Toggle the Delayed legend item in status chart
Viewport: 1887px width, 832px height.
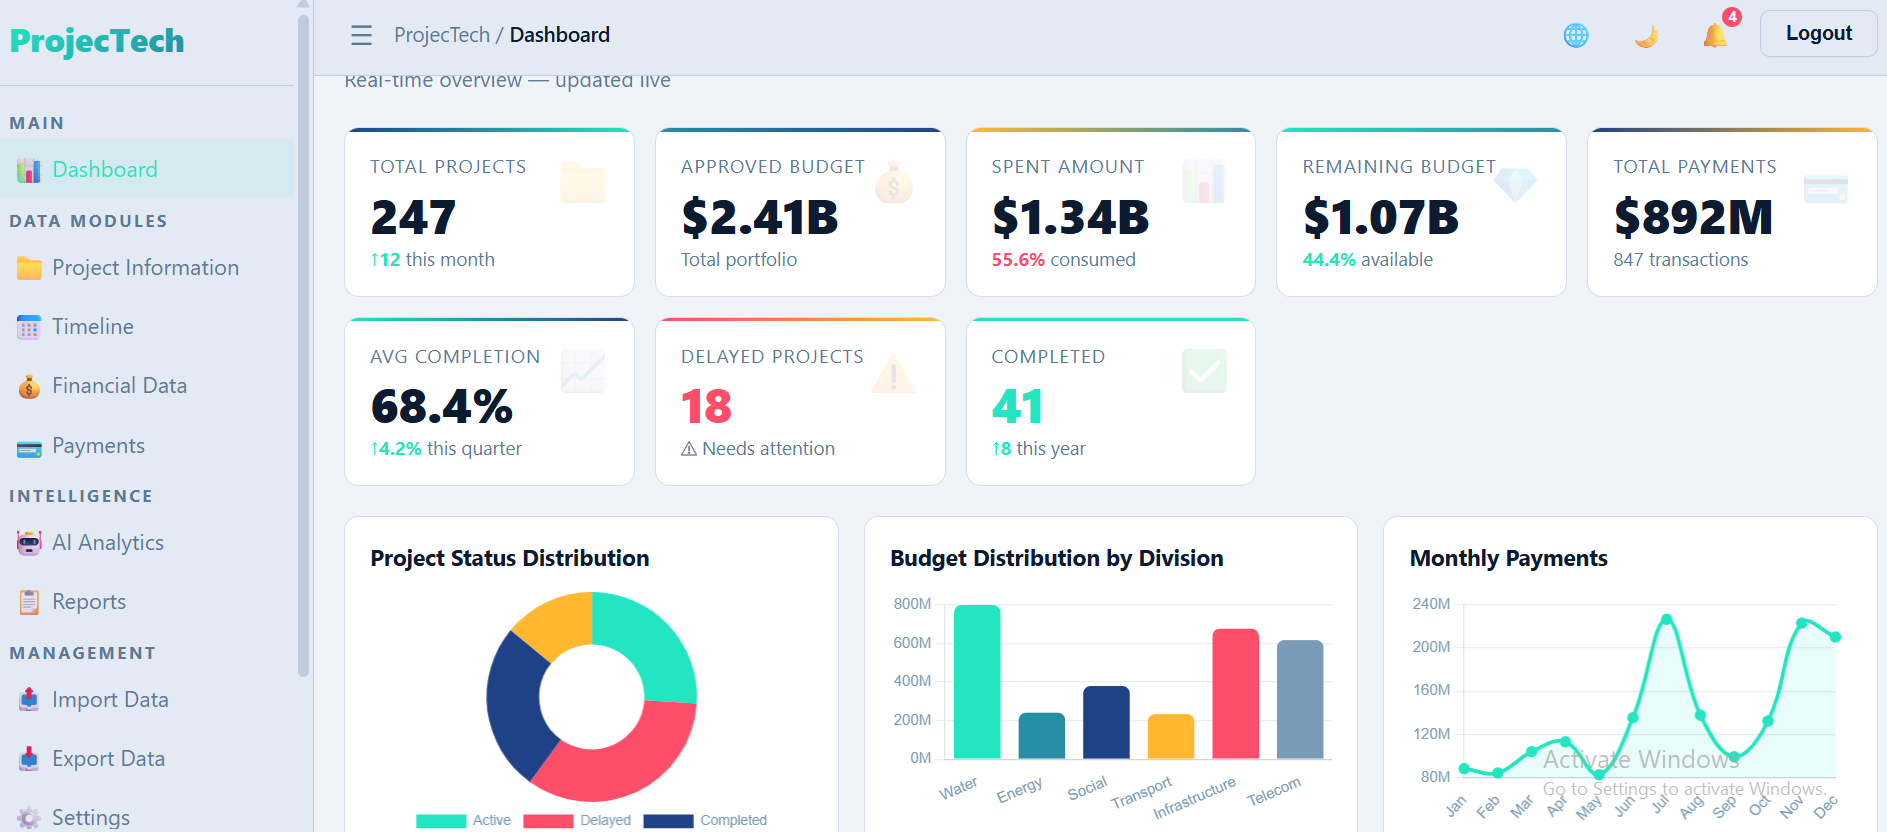pyautogui.click(x=577, y=820)
